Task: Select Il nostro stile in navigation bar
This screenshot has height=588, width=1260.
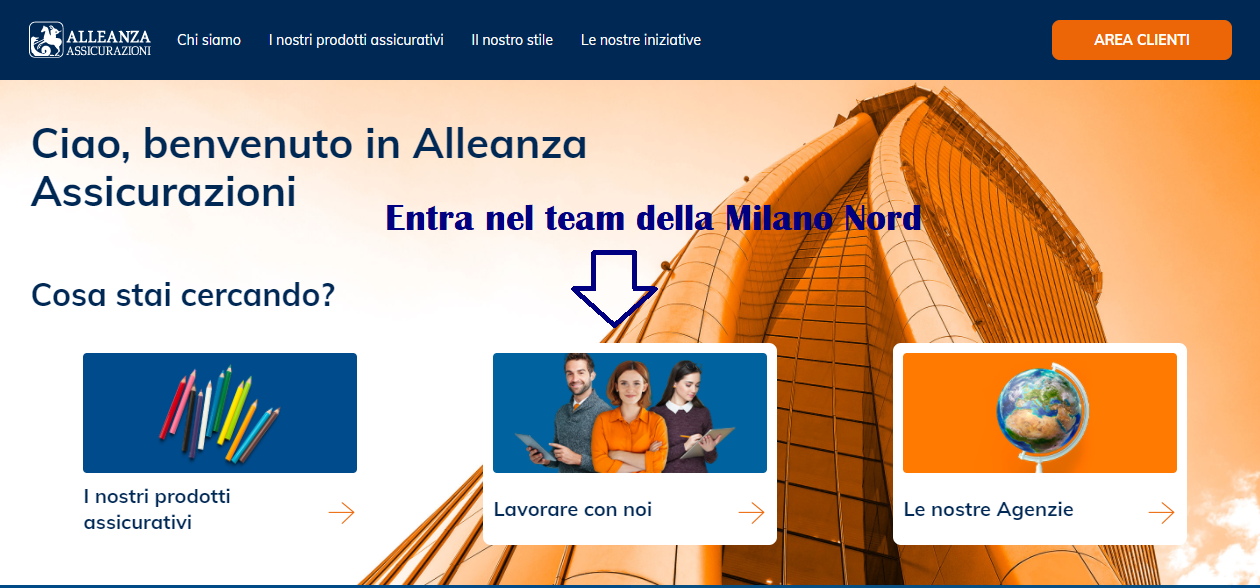Action: tap(512, 40)
